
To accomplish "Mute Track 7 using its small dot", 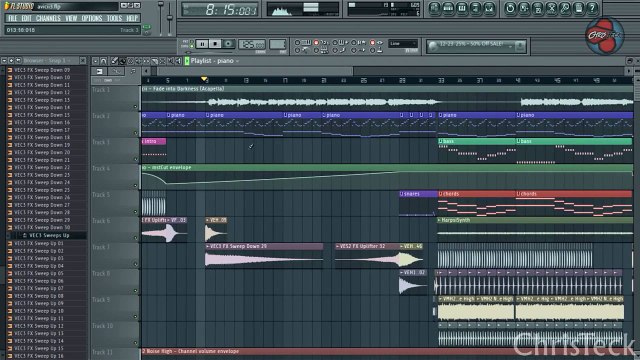I will (x=135, y=264).
